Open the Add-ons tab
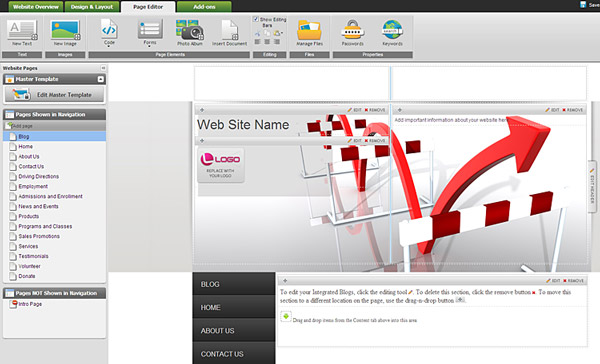Viewport: 600px width, 364px height. tap(204, 7)
